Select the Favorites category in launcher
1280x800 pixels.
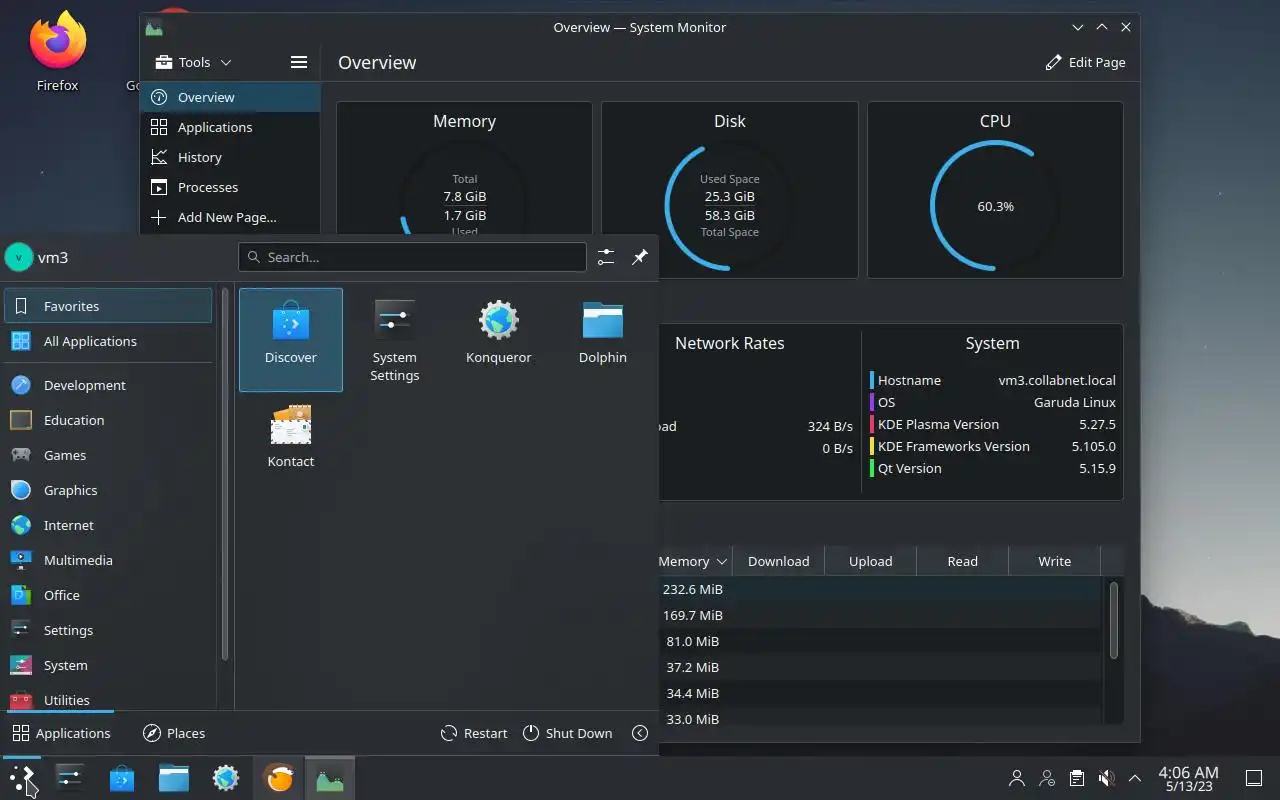point(109,306)
